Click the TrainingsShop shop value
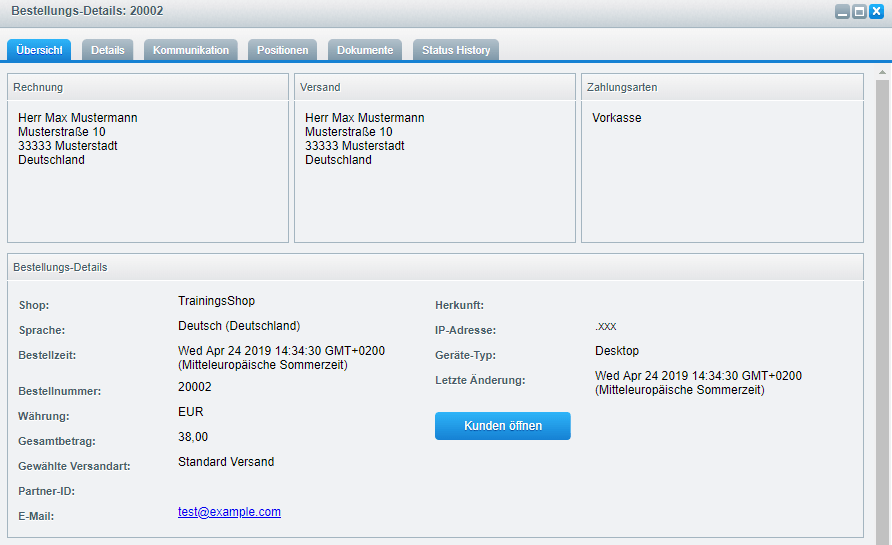 tap(216, 301)
